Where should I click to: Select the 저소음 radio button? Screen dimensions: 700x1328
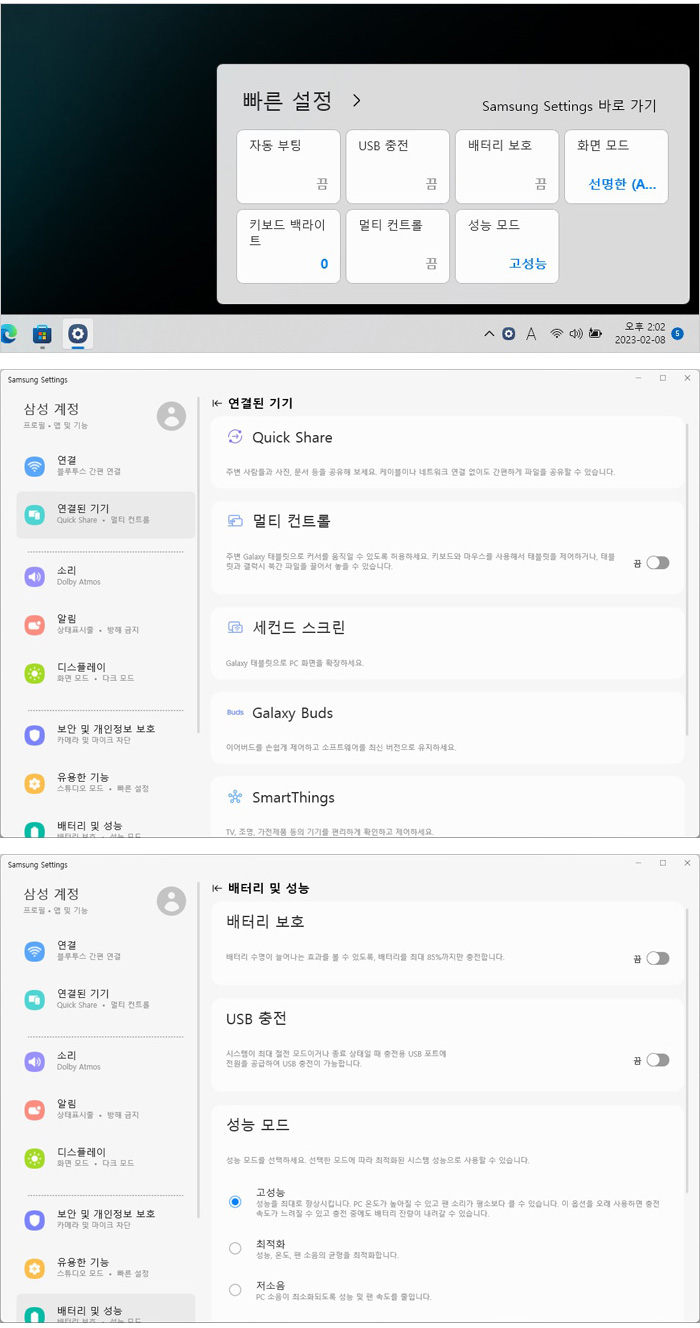tap(235, 1290)
